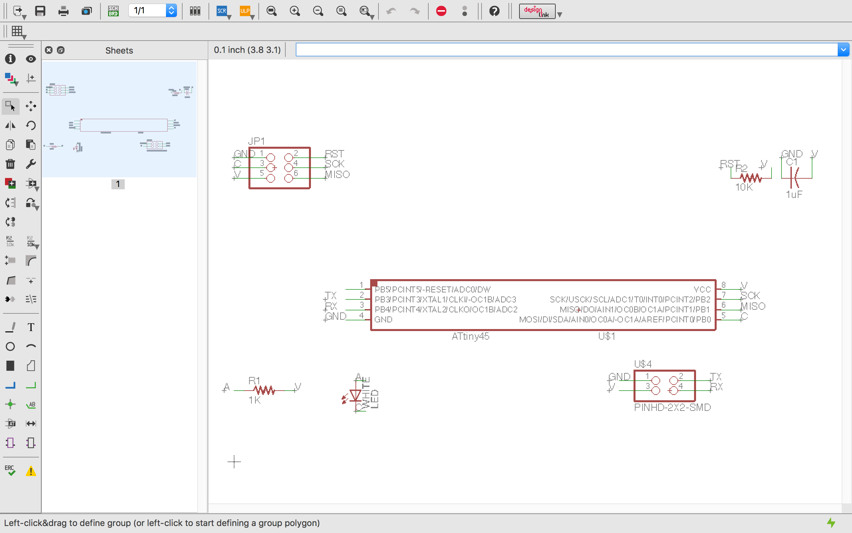Select the Polygon tool
The width and height of the screenshot is (852, 533).
31,366
